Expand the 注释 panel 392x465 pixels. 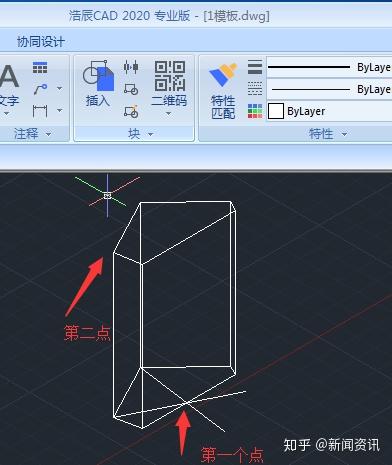coord(33,134)
